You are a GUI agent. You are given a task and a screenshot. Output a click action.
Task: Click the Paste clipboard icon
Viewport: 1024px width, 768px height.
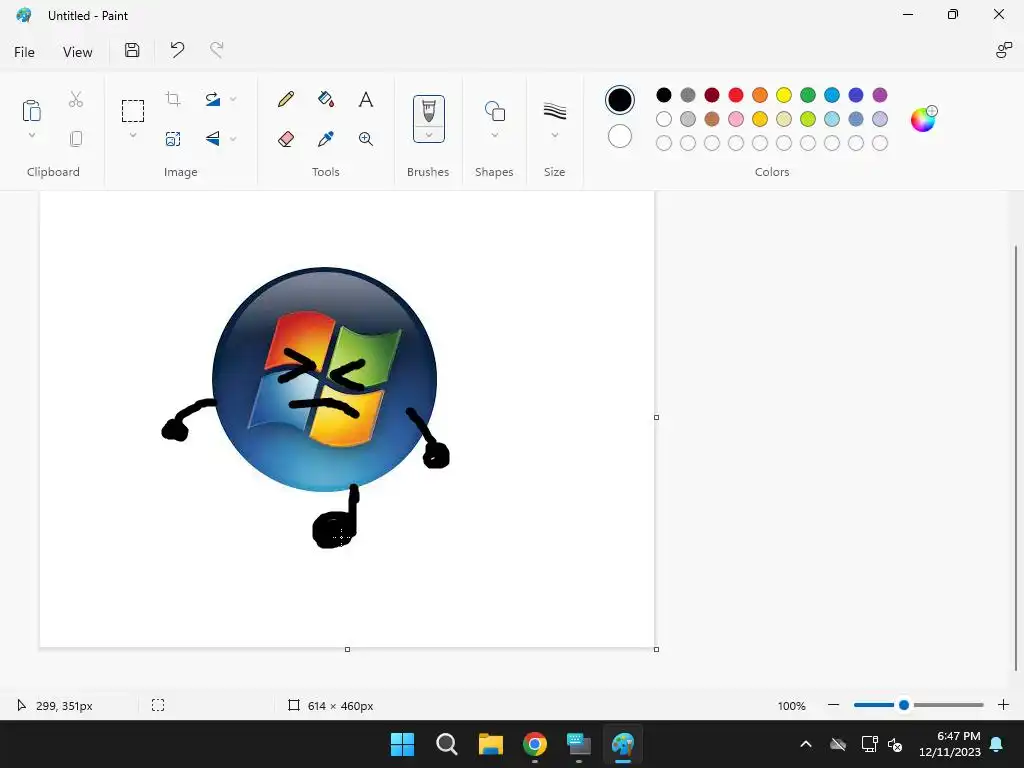click(x=31, y=111)
